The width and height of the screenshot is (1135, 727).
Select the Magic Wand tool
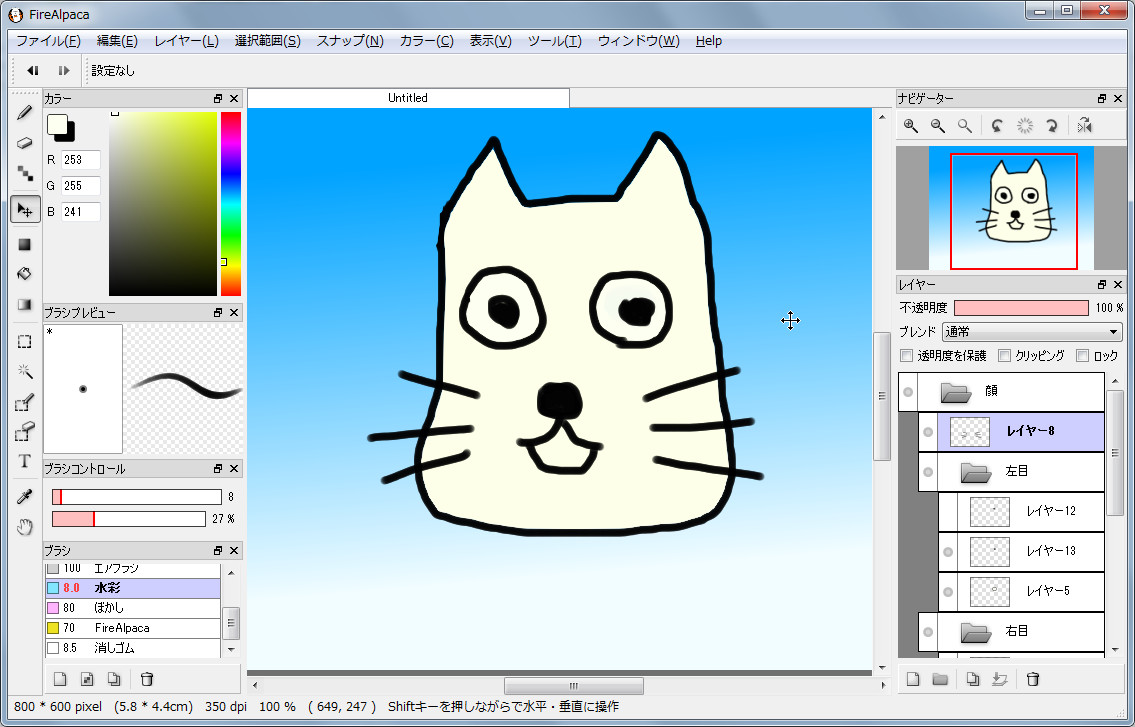click(x=25, y=371)
